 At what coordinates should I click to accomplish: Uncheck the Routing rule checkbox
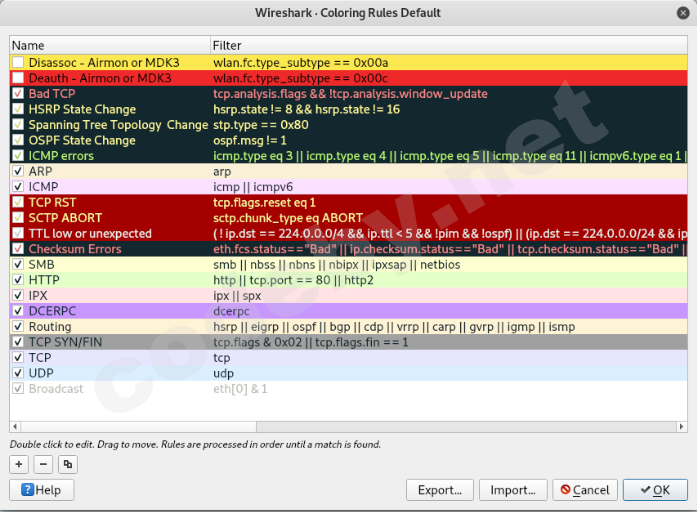18,327
